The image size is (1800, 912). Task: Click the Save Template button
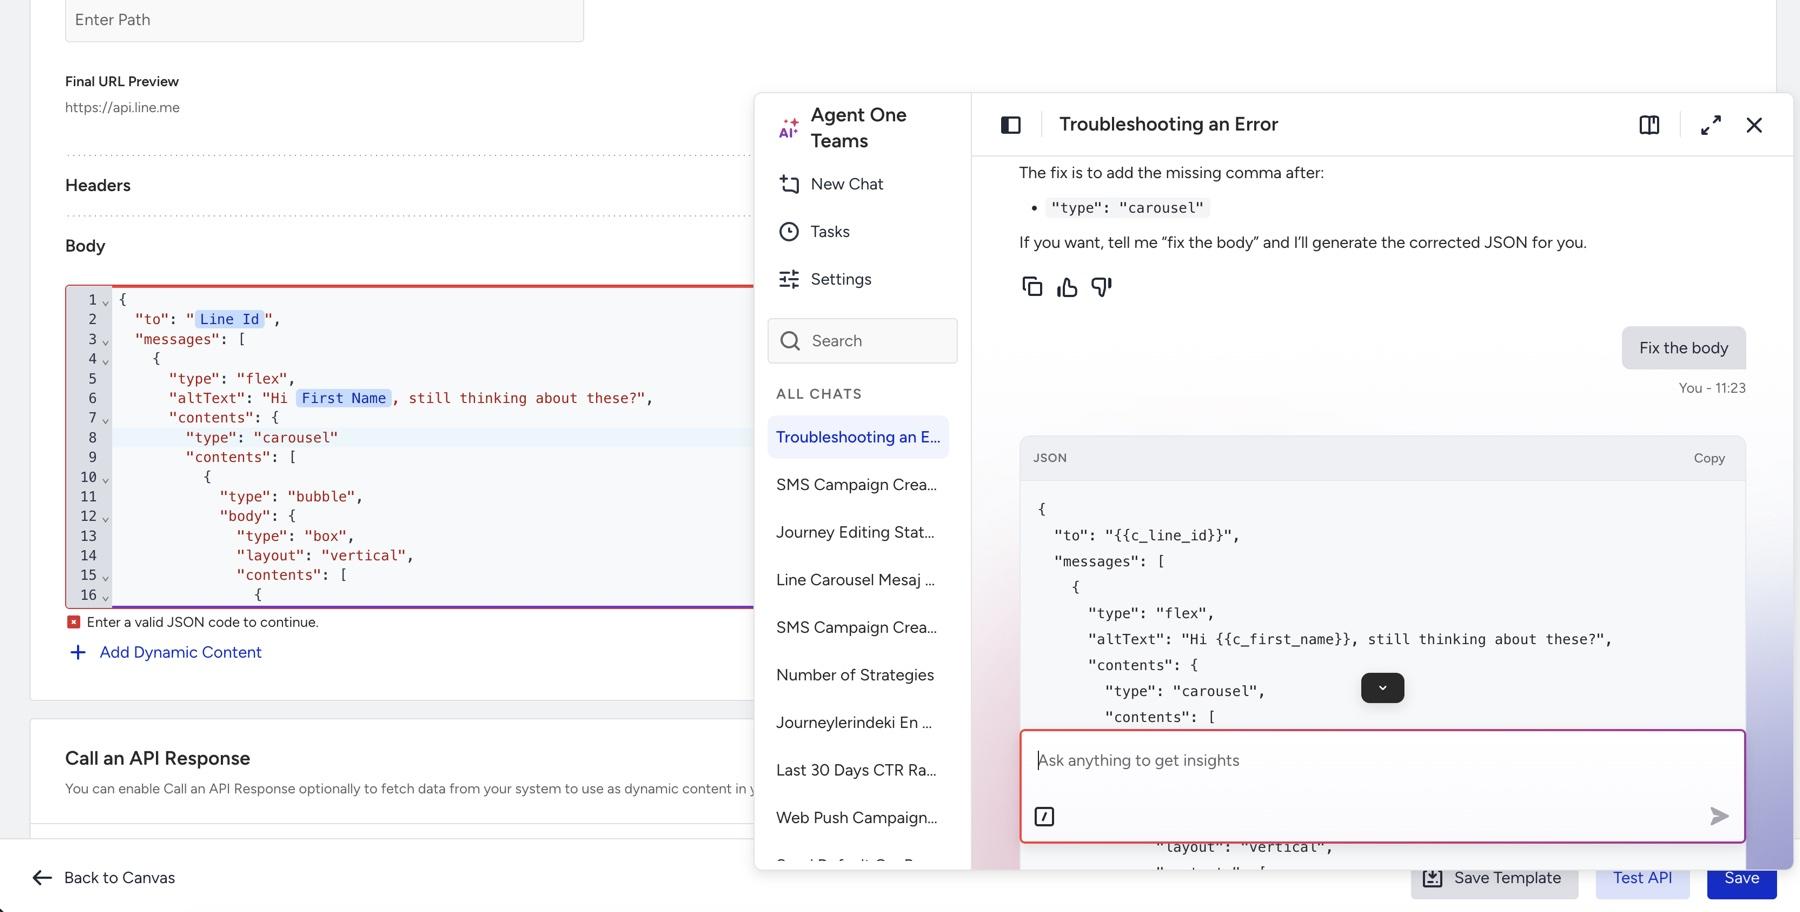click(x=1494, y=878)
